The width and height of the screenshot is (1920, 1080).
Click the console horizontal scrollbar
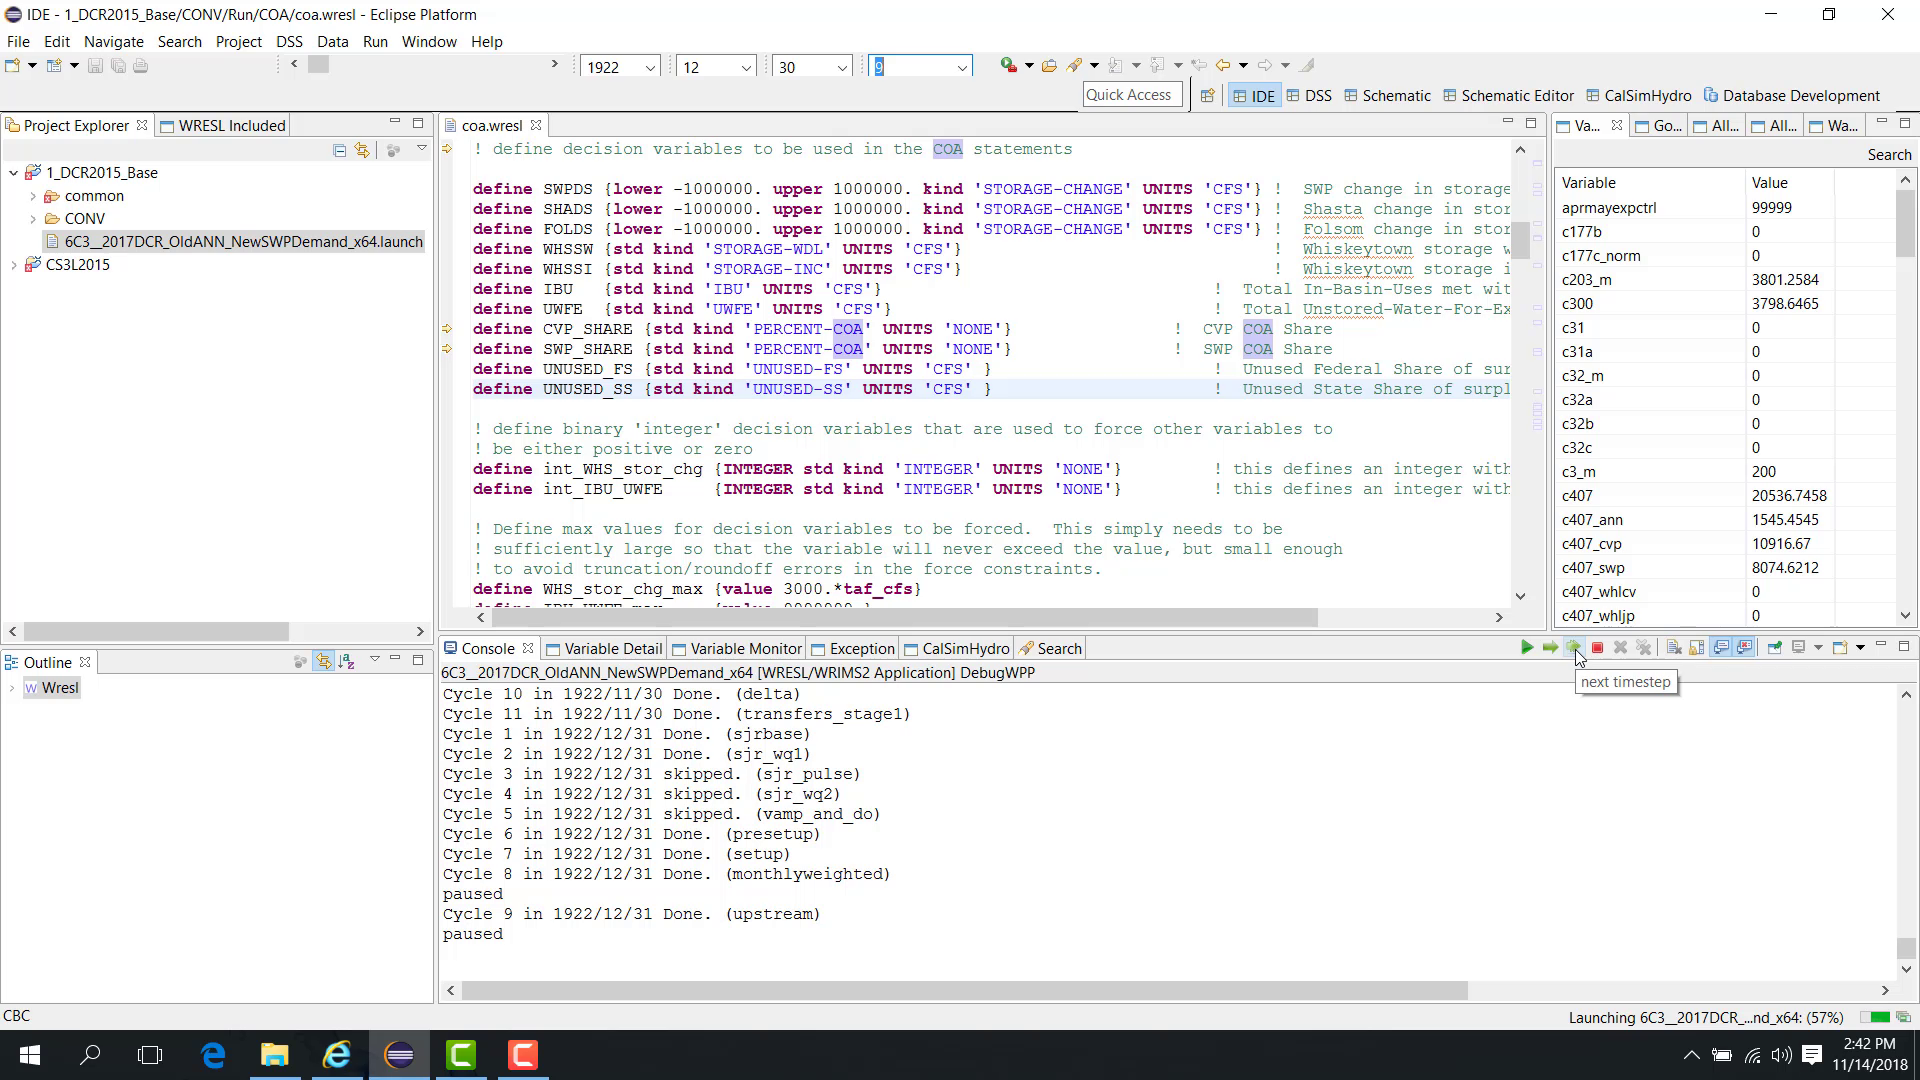965,990
